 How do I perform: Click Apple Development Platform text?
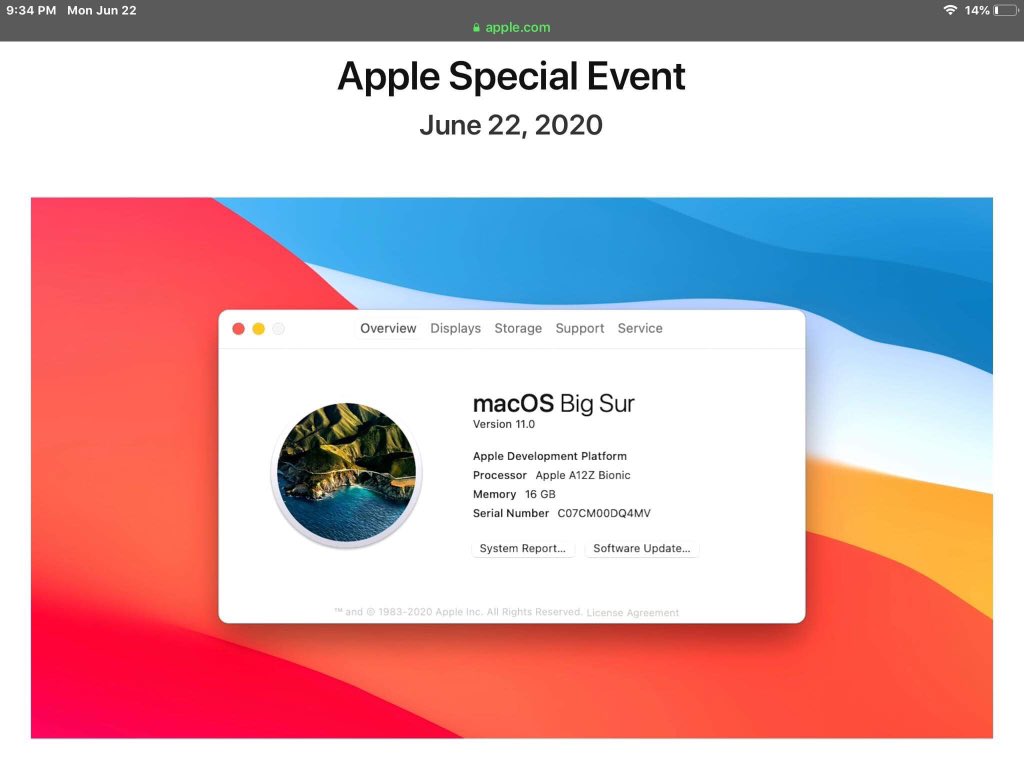tap(549, 456)
